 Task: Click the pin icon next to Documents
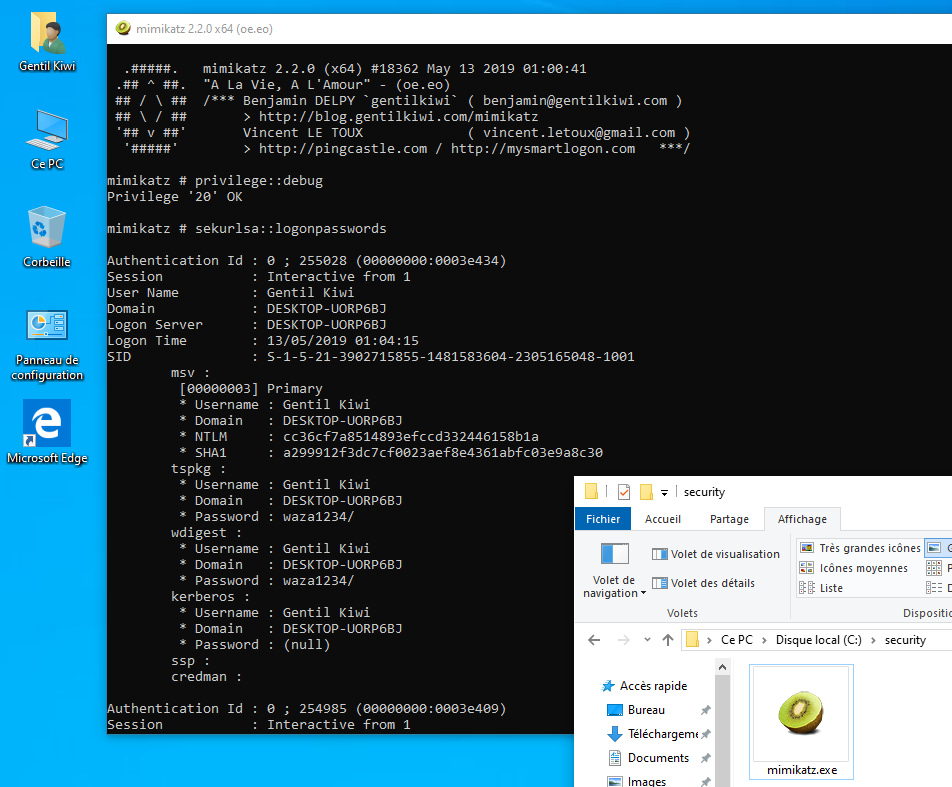pos(706,758)
